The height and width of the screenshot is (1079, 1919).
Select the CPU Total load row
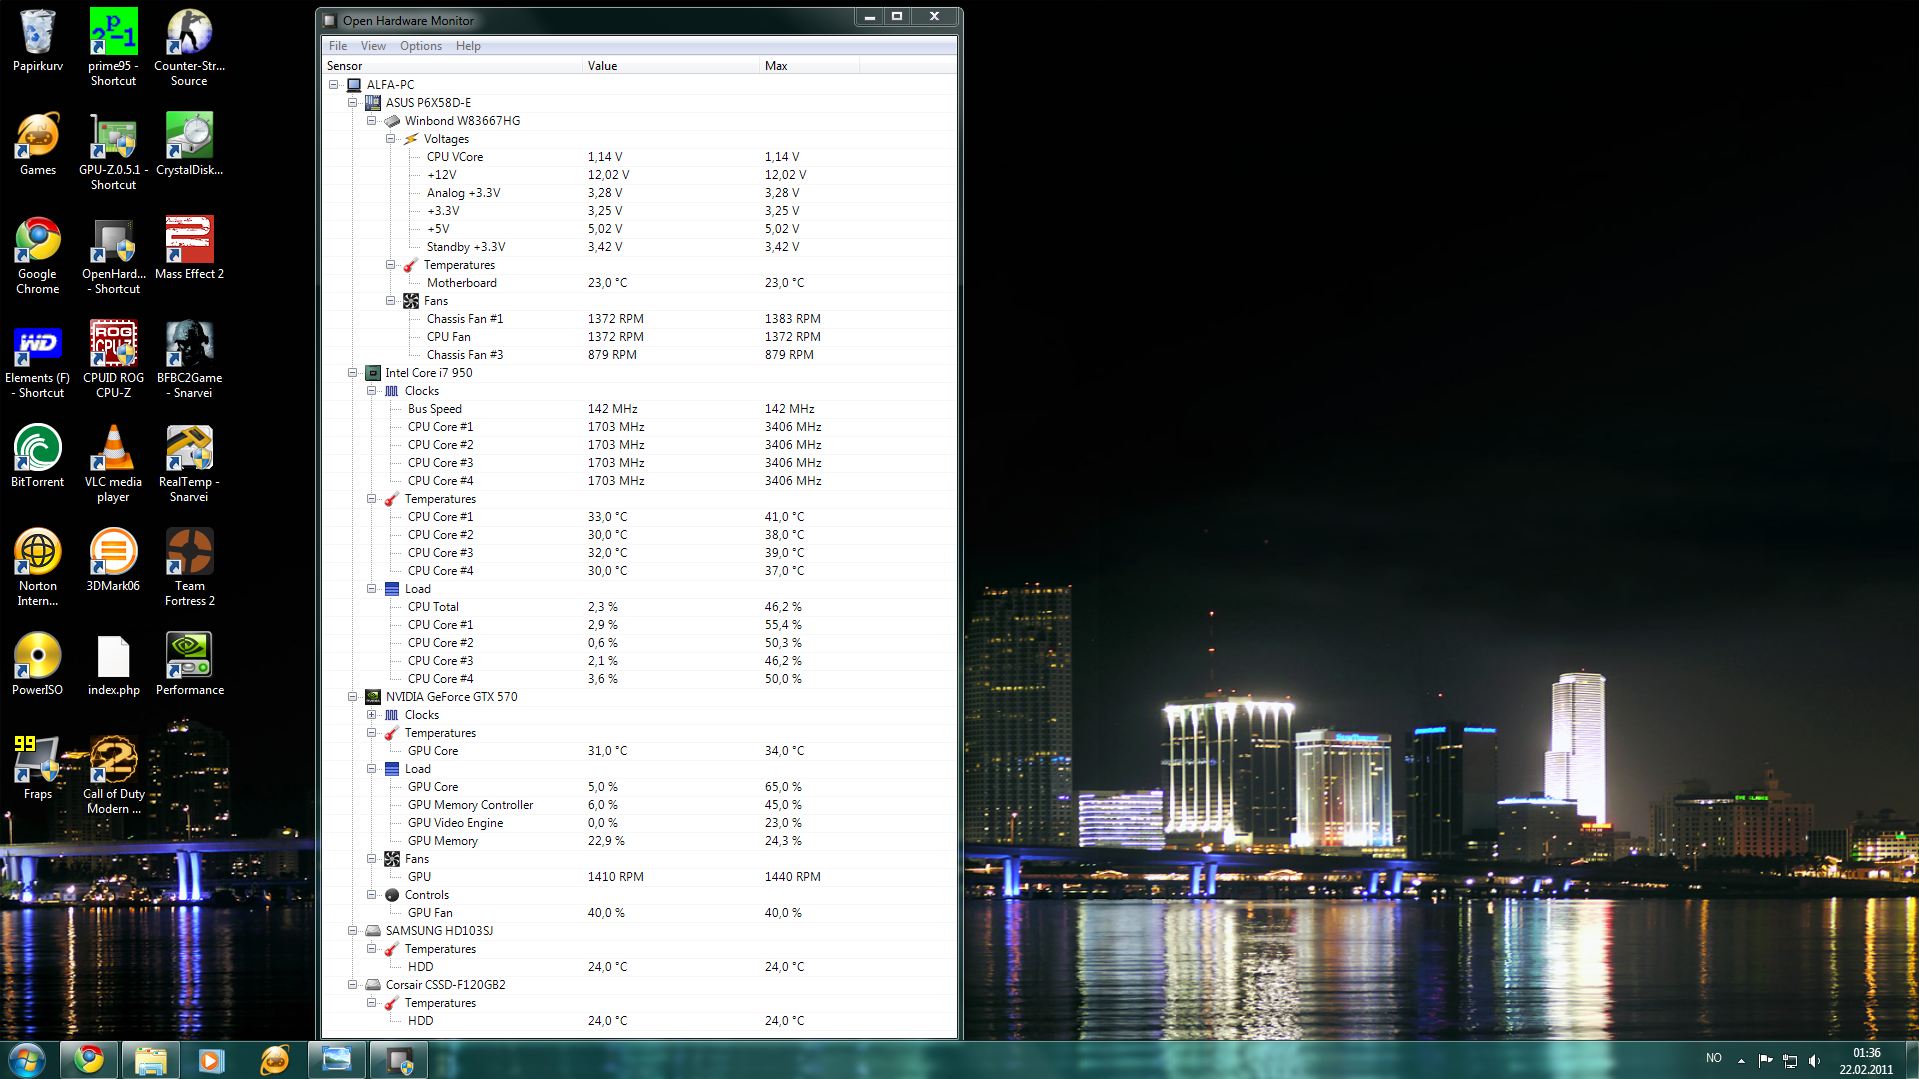tap(639, 607)
